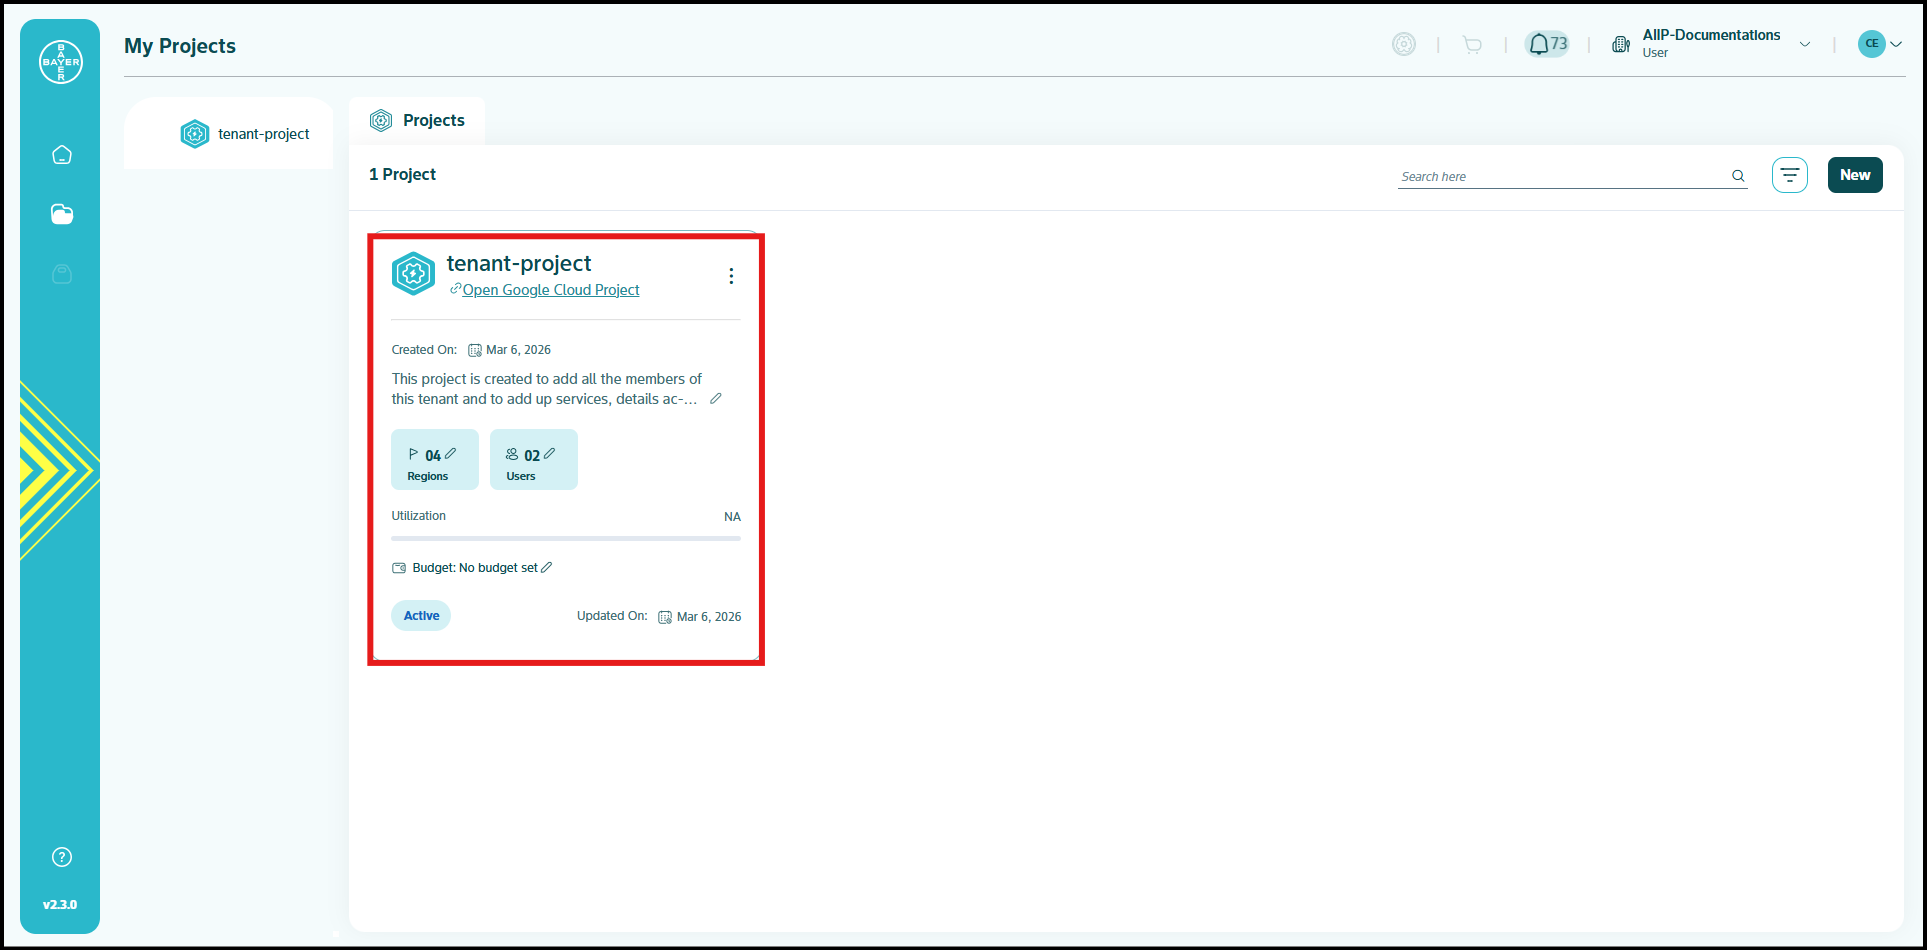
Task: Open the folder projects icon in sidebar
Action: (x=62, y=214)
